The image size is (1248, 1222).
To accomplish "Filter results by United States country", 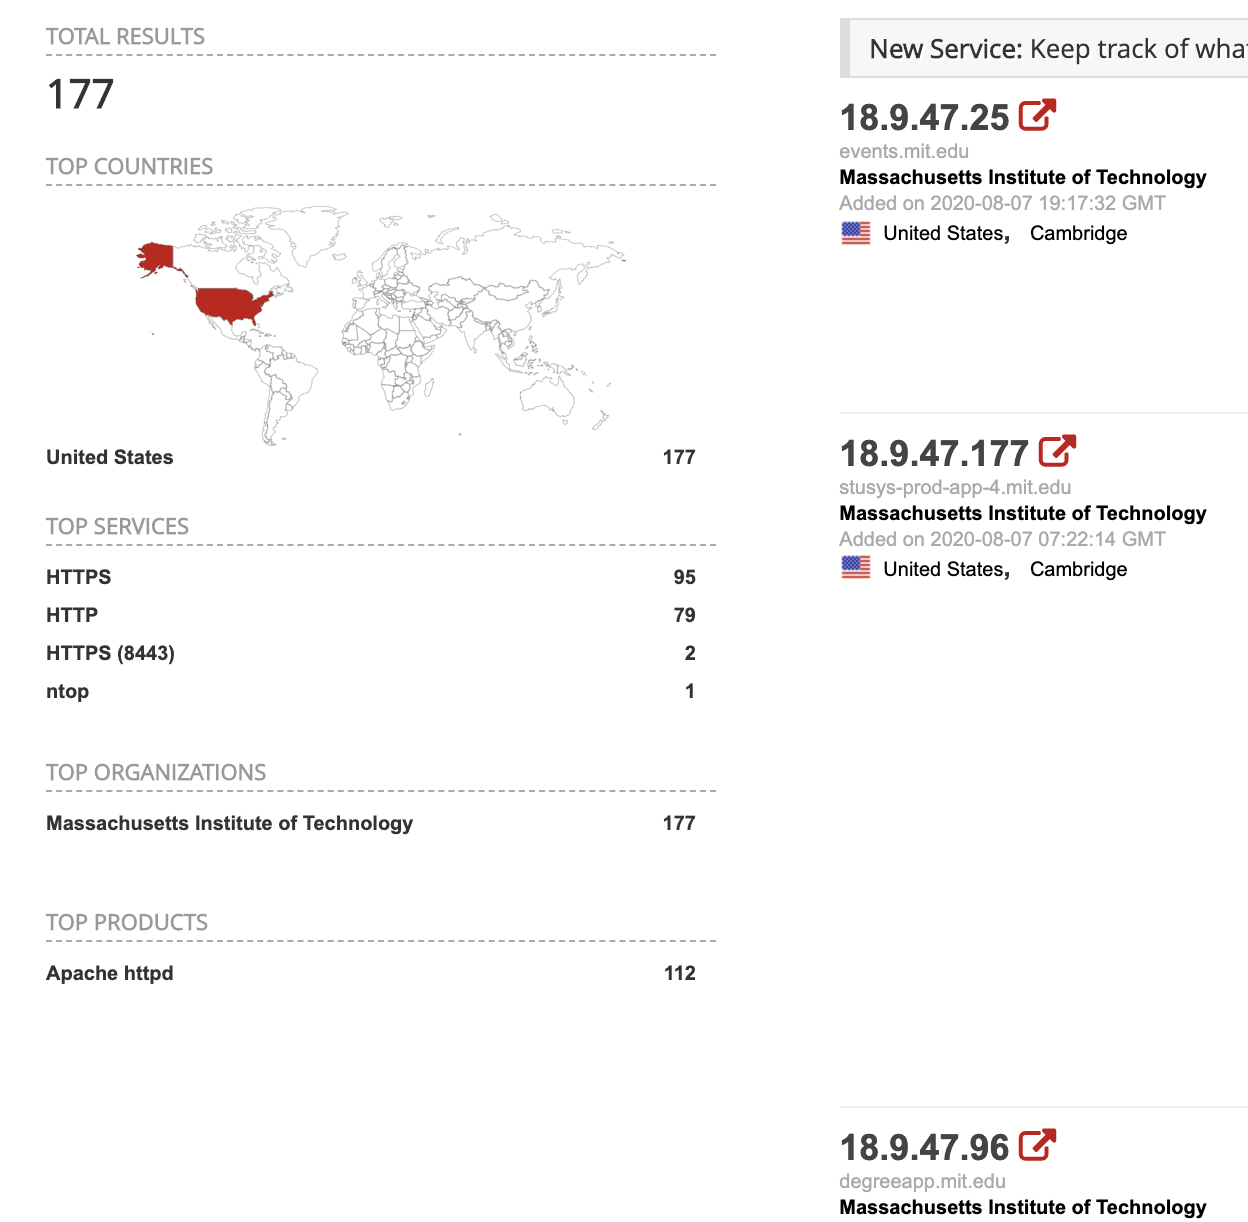I will (x=110, y=457).
